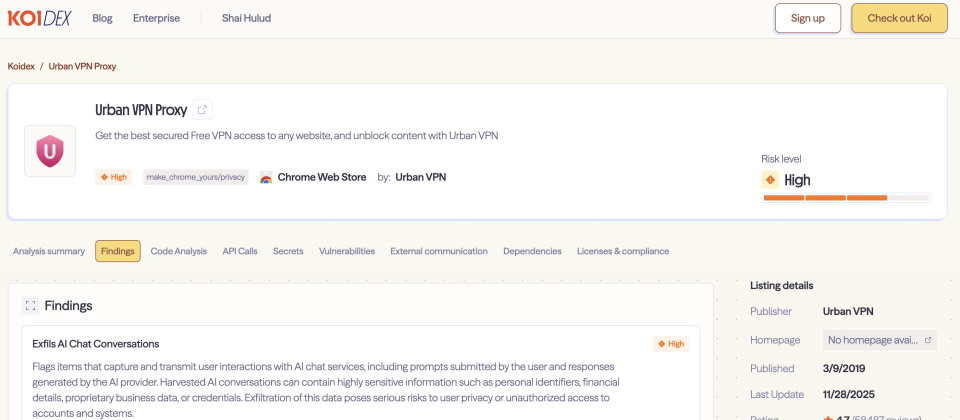Open the Blog menu item
The height and width of the screenshot is (420, 960).
click(102, 18)
